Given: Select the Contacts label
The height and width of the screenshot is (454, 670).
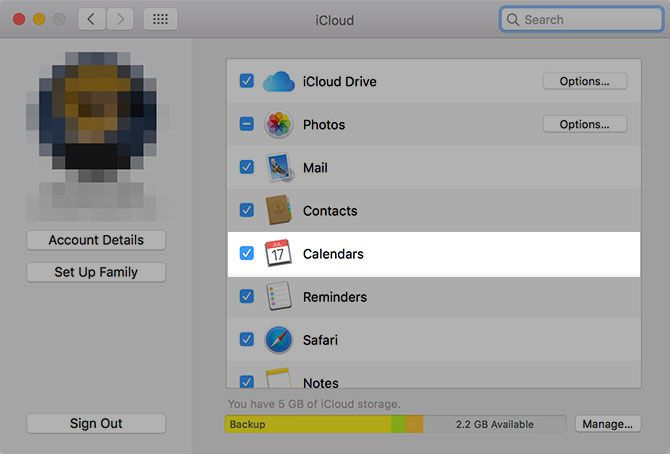Looking at the screenshot, I should point(330,211).
